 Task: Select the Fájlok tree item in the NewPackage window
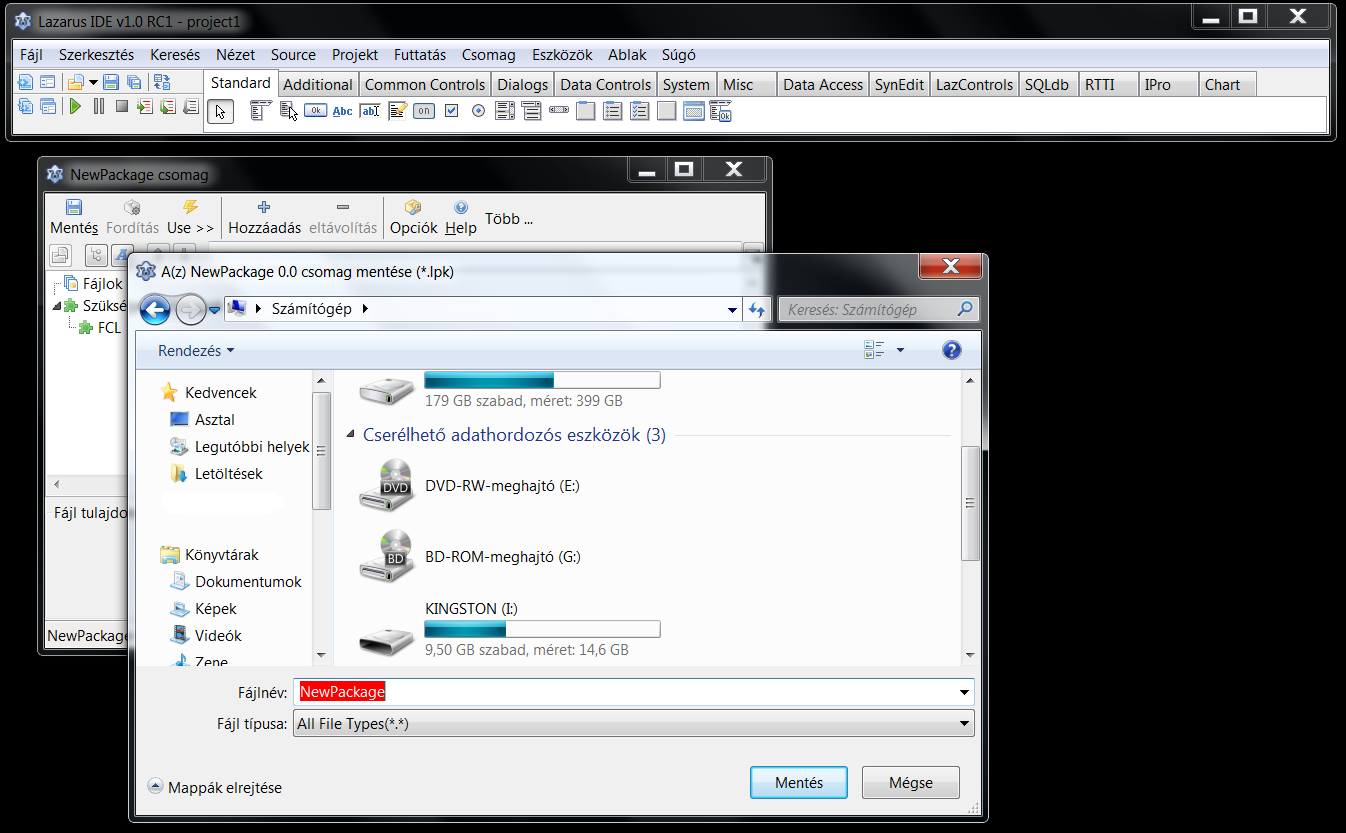[x=102, y=284]
